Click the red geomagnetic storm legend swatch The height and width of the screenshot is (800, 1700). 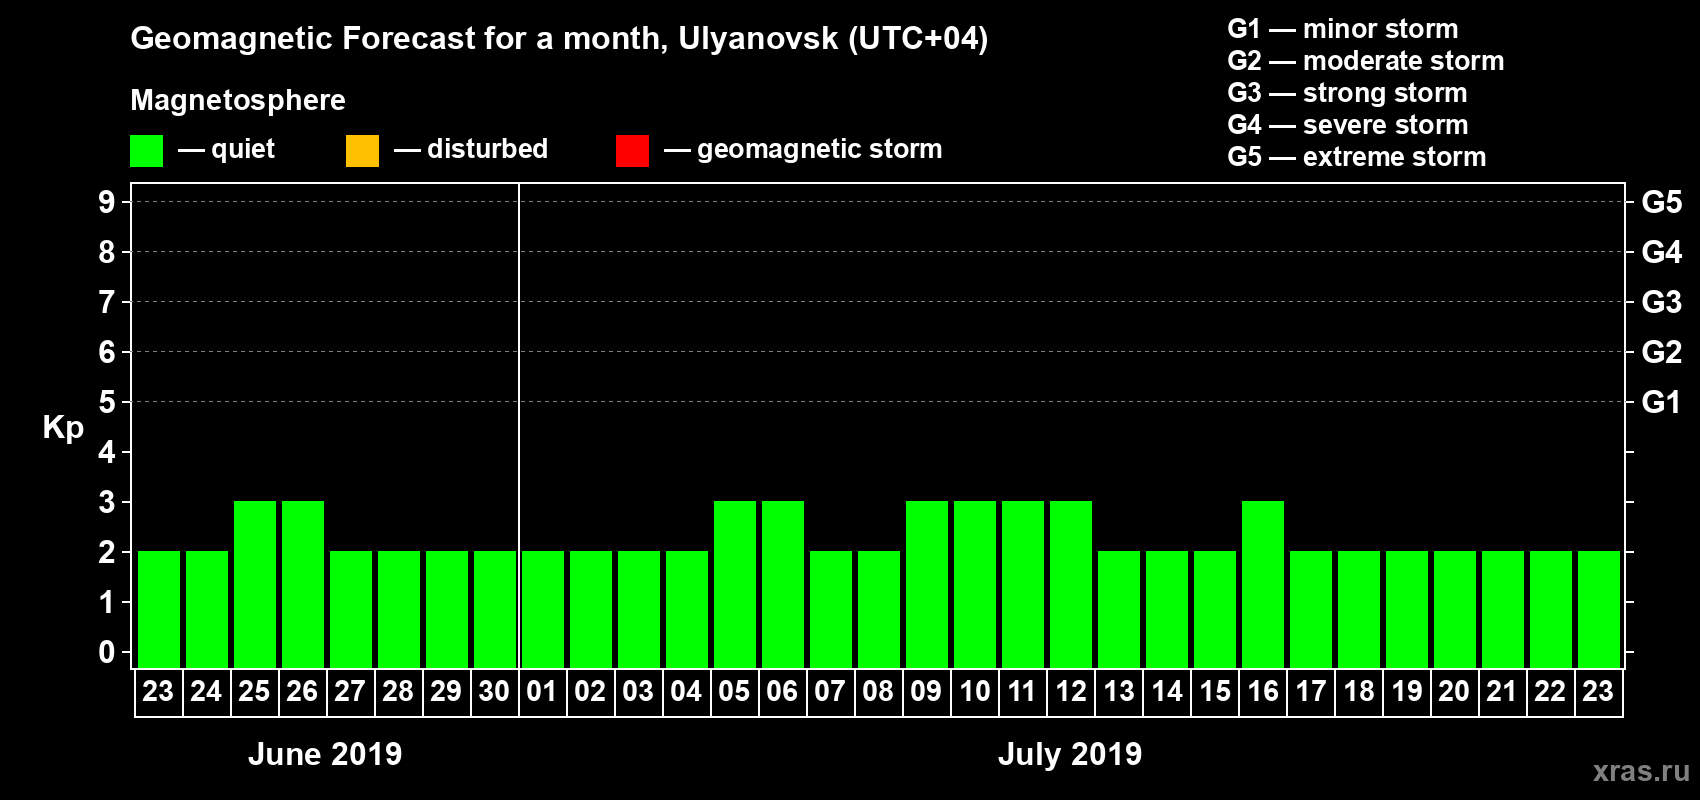coord(632,151)
